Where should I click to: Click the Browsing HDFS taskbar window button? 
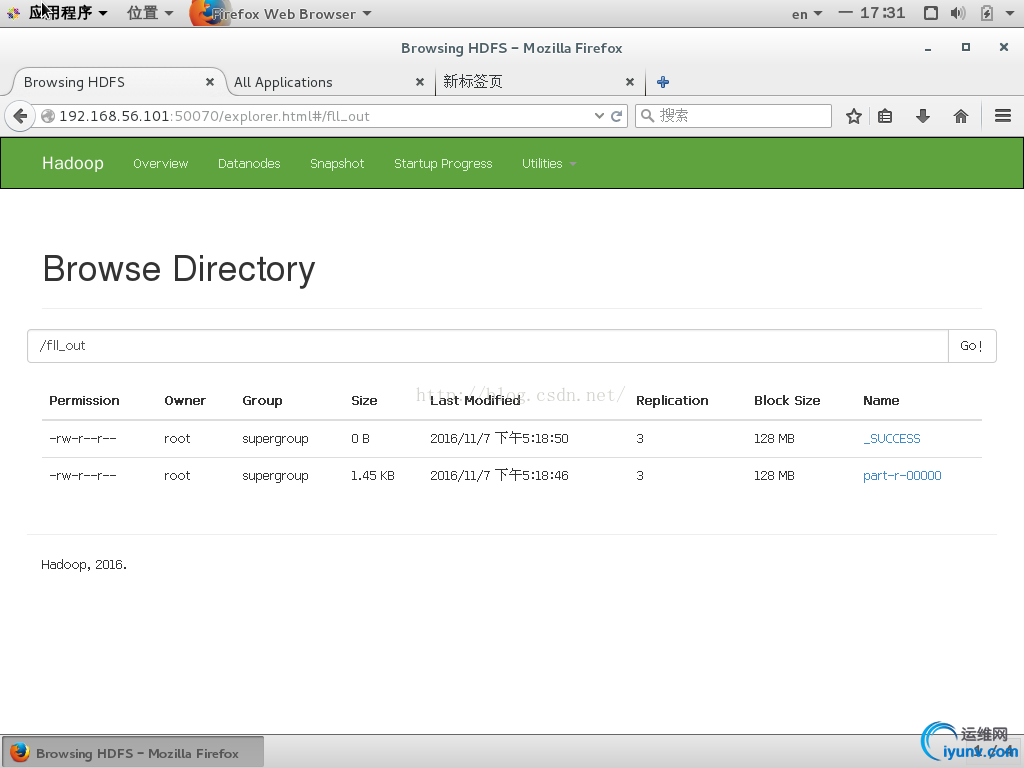pos(133,752)
